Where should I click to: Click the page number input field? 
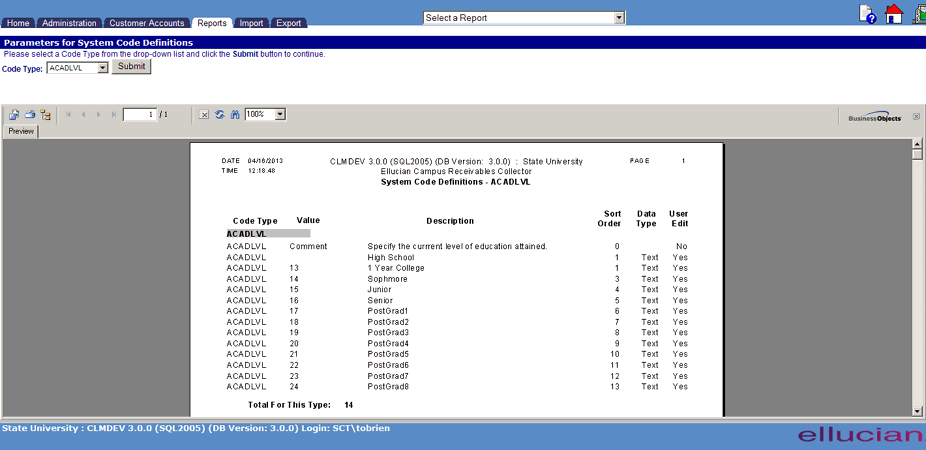139,115
